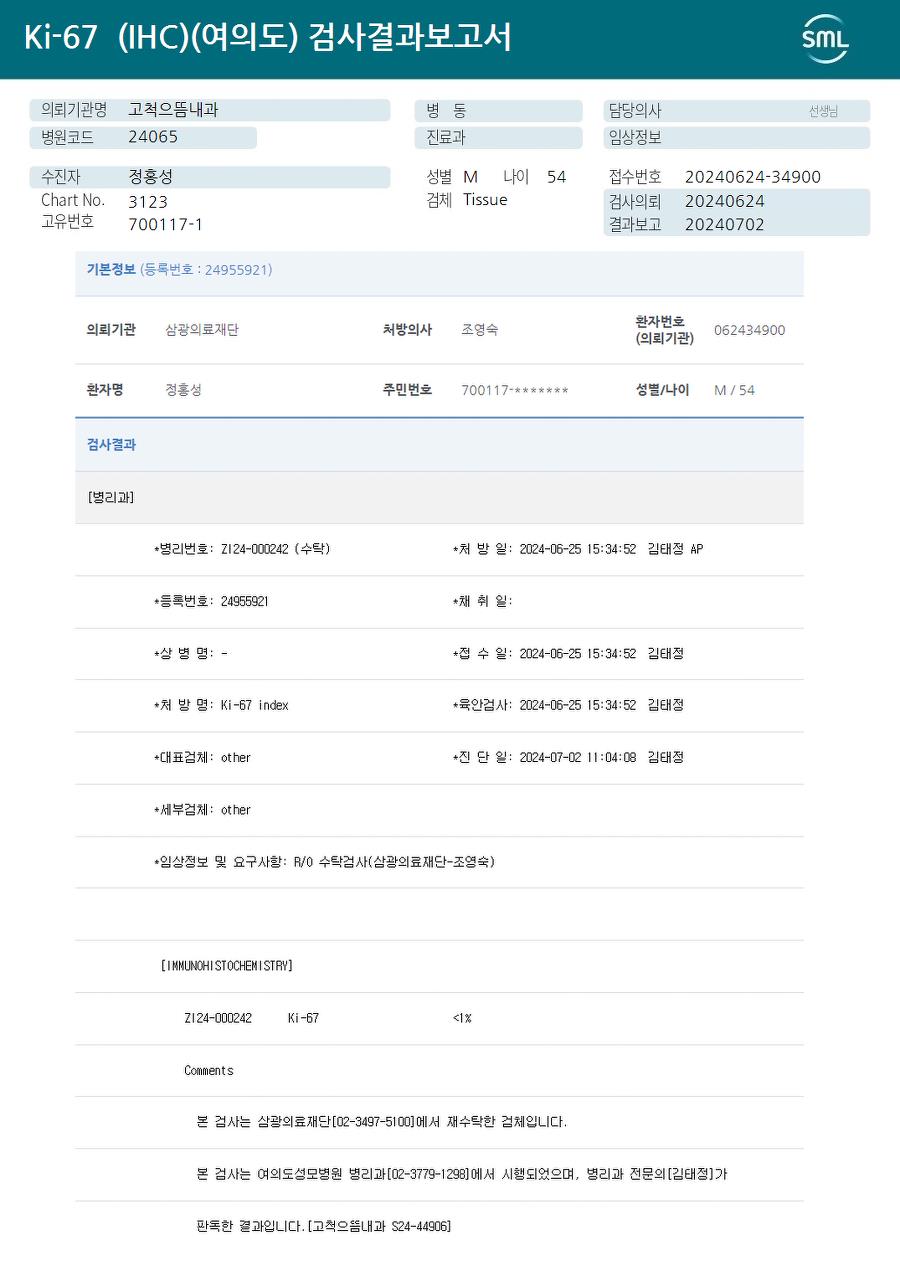Click the 육안검사 date line
Viewport: 900px width, 1271px height.
click(x=567, y=705)
